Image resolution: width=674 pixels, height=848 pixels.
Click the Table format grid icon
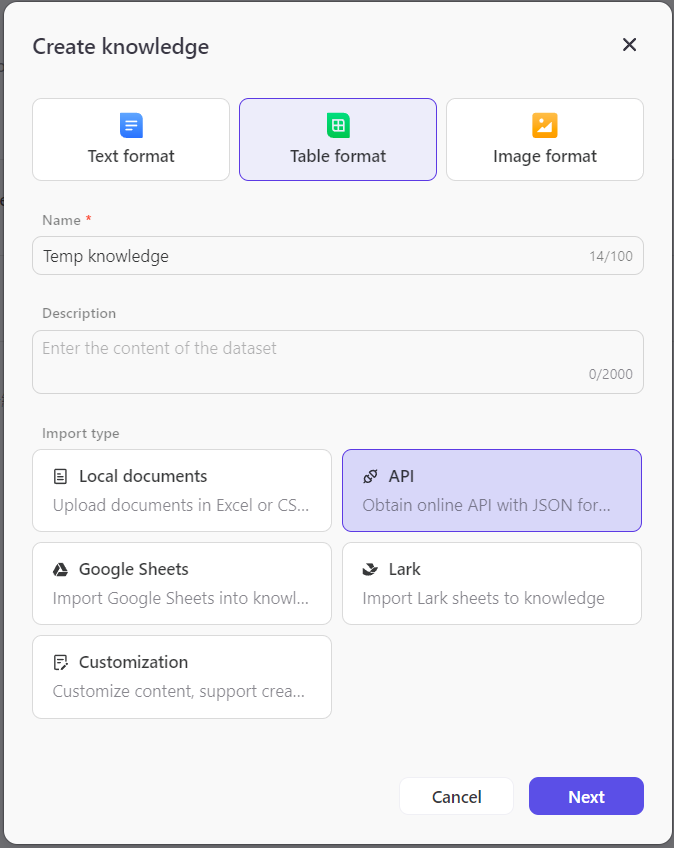click(x=337, y=124)
